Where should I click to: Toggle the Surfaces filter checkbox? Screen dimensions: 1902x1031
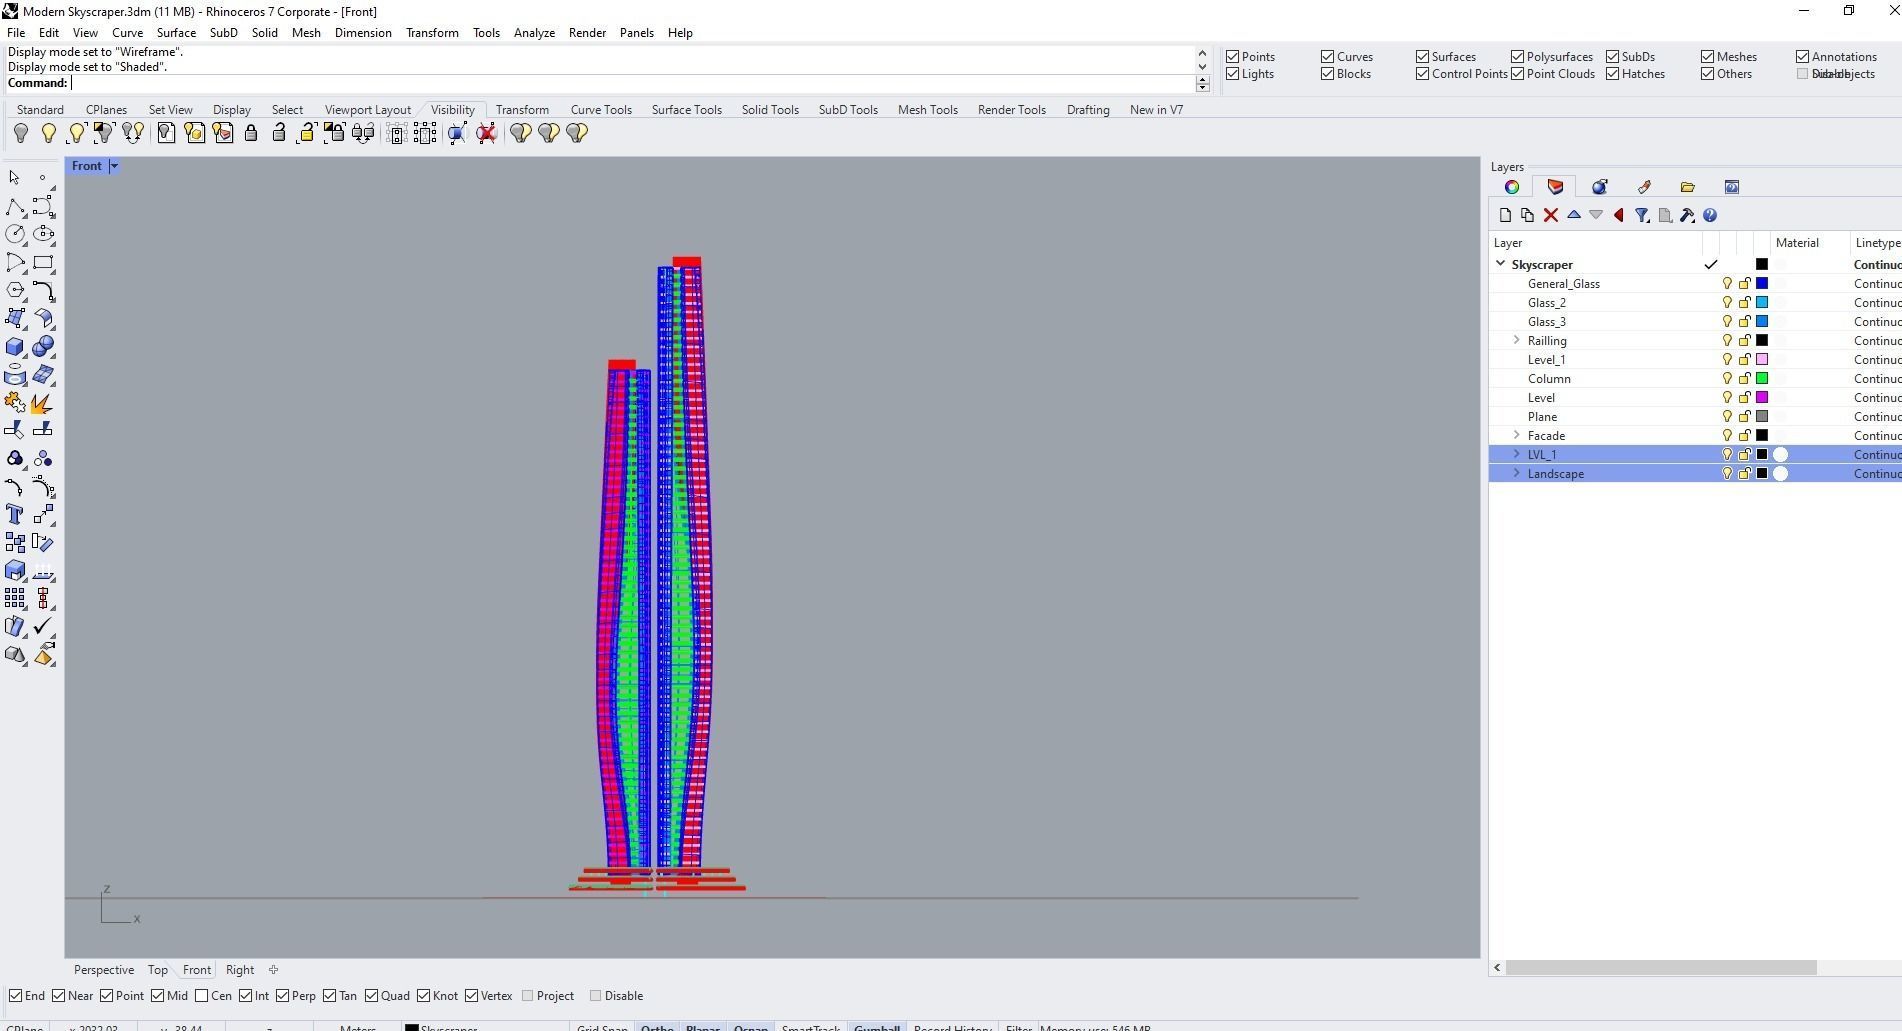click(1423, 57)
